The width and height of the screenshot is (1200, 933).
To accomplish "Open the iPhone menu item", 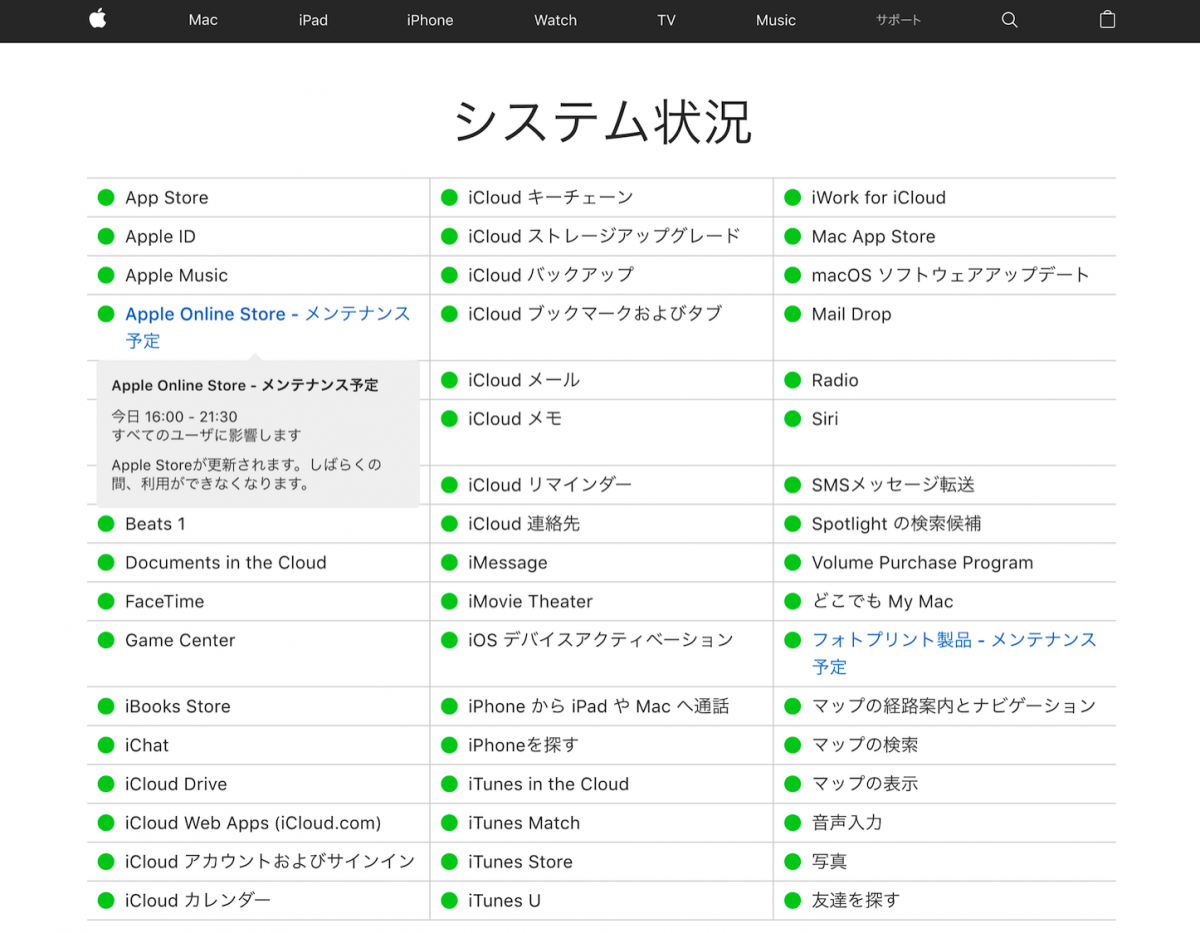I will coord(430,20).
